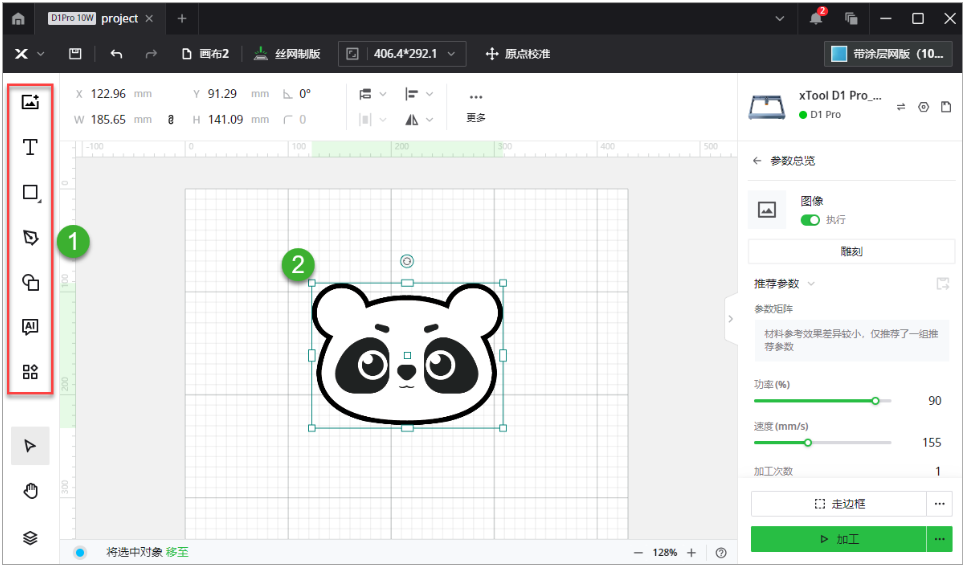Toggle the 执行 switch for the image
The image size is (965, 567).
click(810, 220)
